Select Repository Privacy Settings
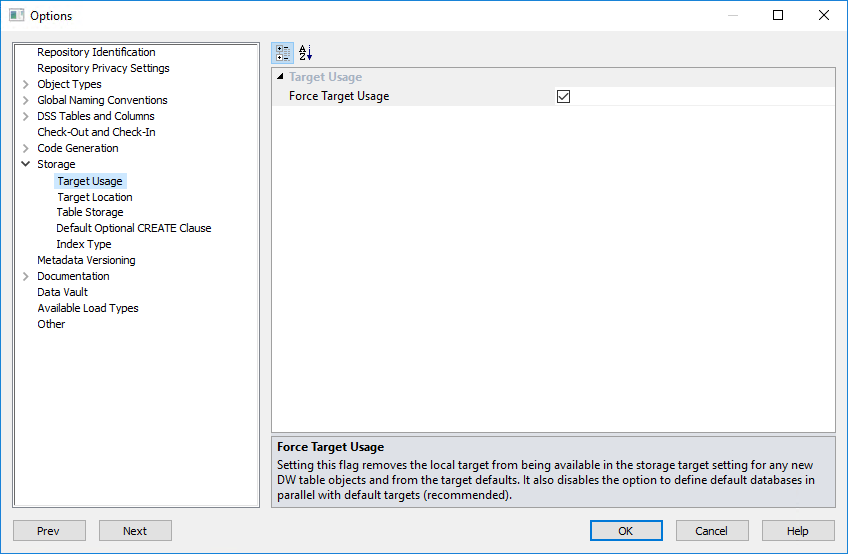This screenshot has height=554, width=848. point(103,68)
